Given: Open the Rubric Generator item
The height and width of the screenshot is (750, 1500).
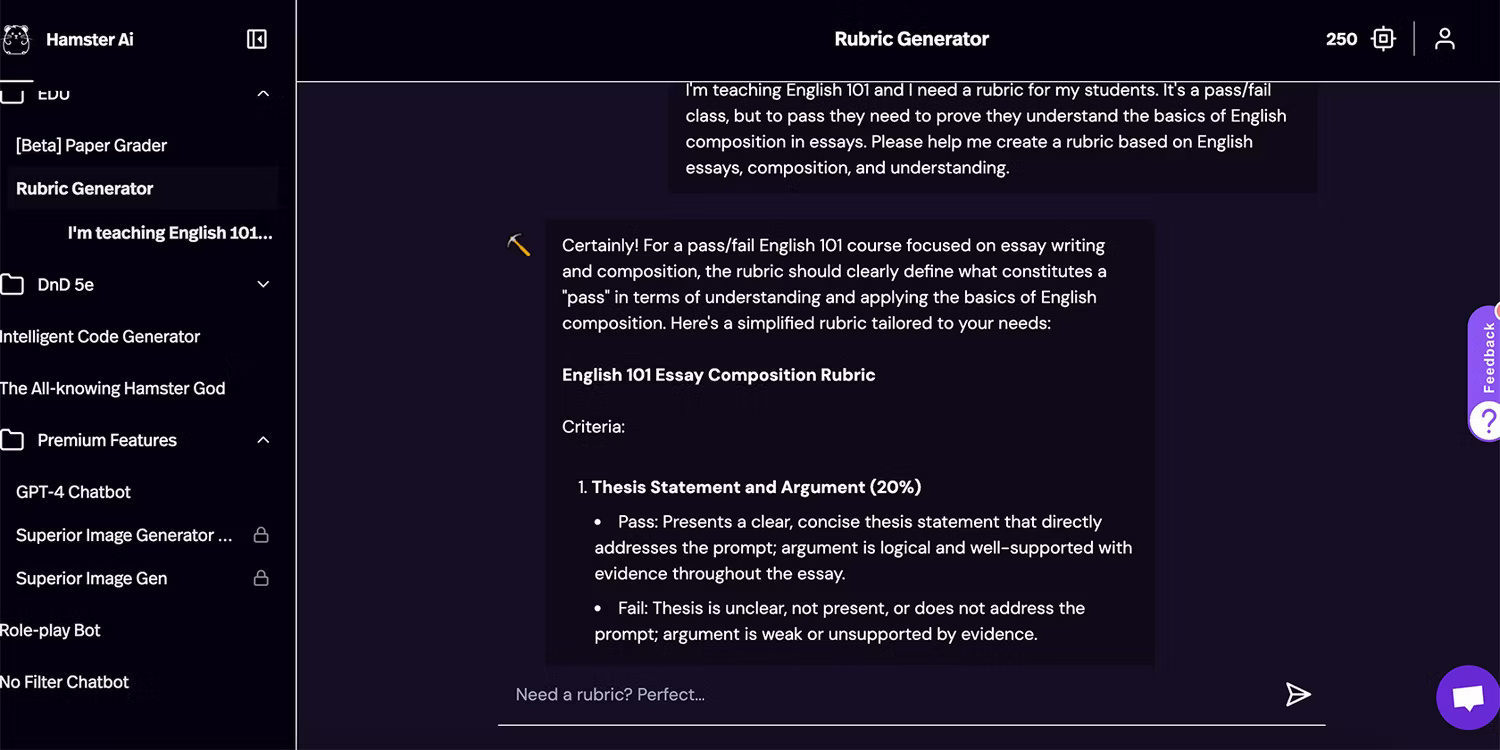Looking at the screenshot, I should click(85, 188).
